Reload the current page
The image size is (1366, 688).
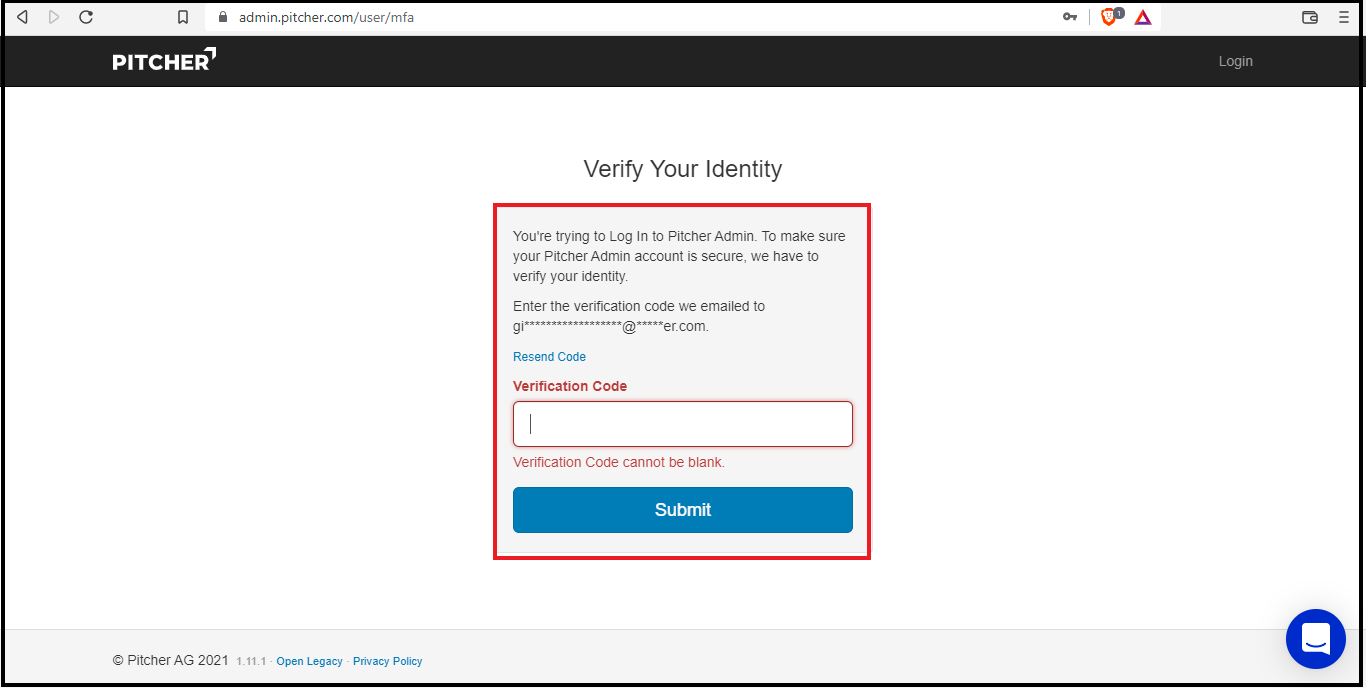point(86,17)
